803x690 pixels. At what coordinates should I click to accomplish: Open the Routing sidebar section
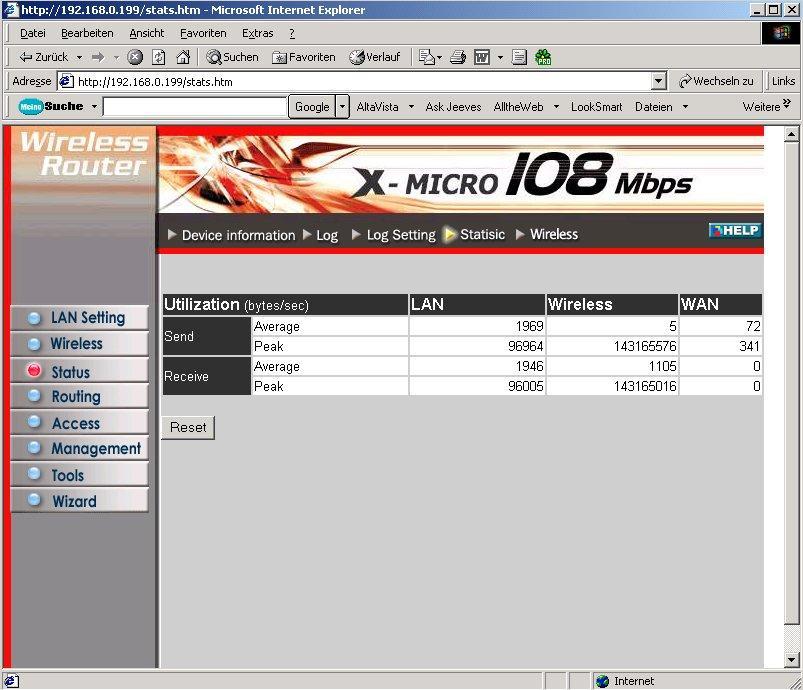pos(79,396)
